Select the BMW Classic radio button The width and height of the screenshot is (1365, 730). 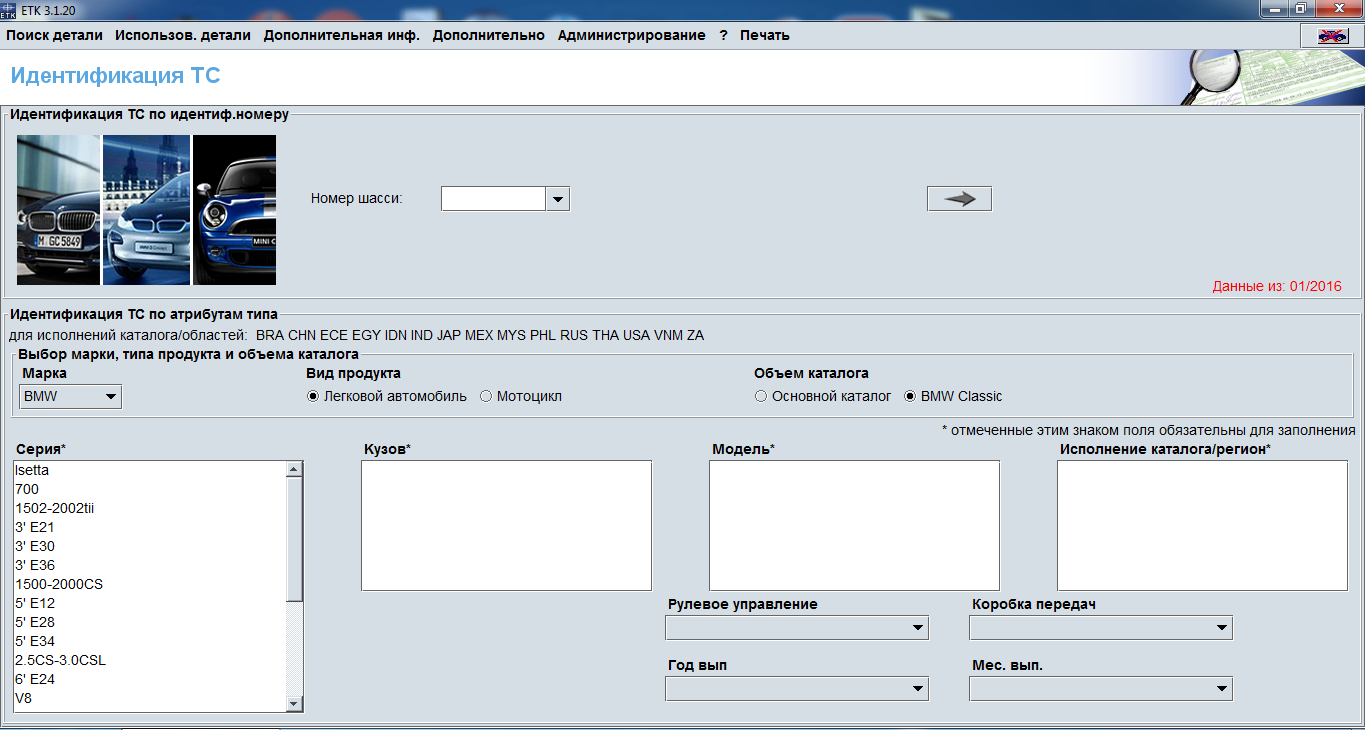pos(910,396)
